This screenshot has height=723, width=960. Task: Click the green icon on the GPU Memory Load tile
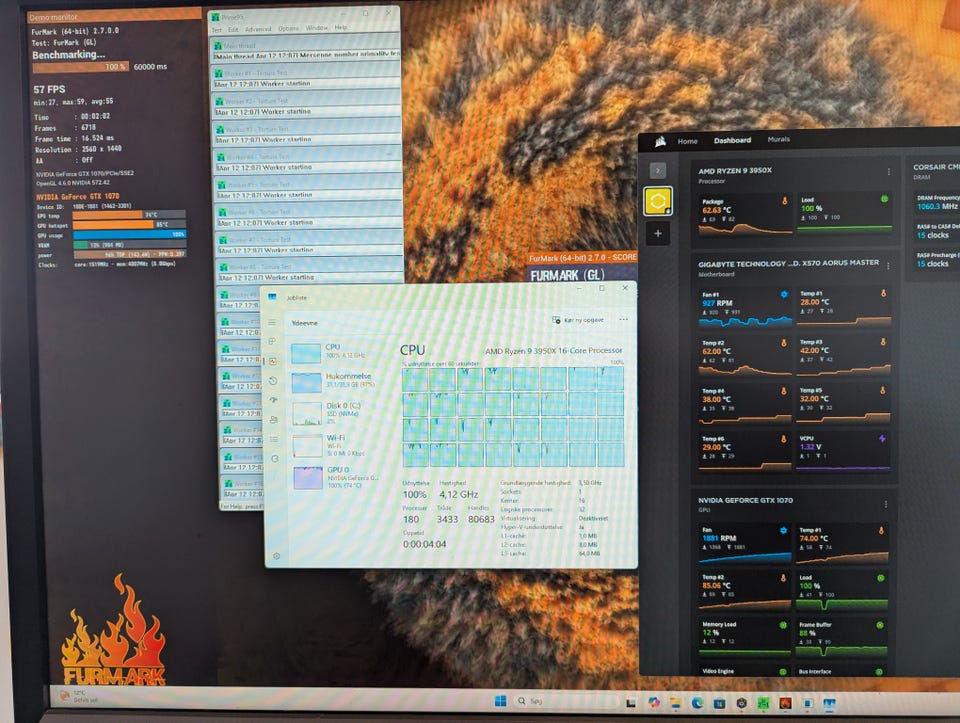pos(782,625)
